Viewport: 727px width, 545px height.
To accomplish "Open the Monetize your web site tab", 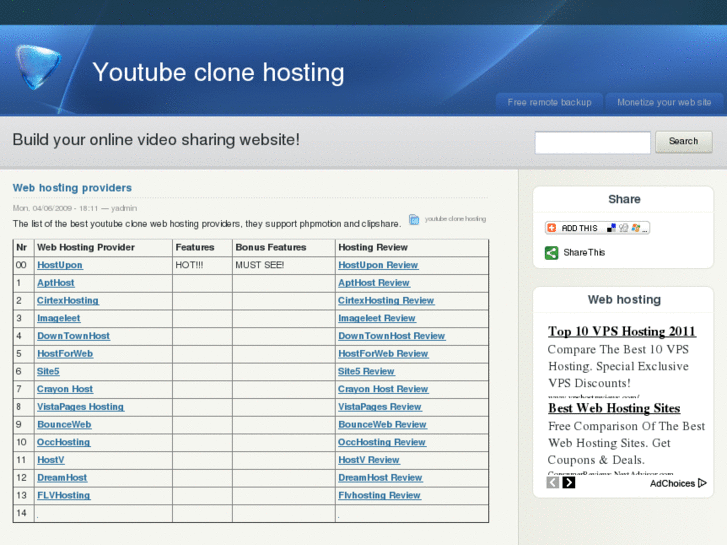I will point(664,103).
